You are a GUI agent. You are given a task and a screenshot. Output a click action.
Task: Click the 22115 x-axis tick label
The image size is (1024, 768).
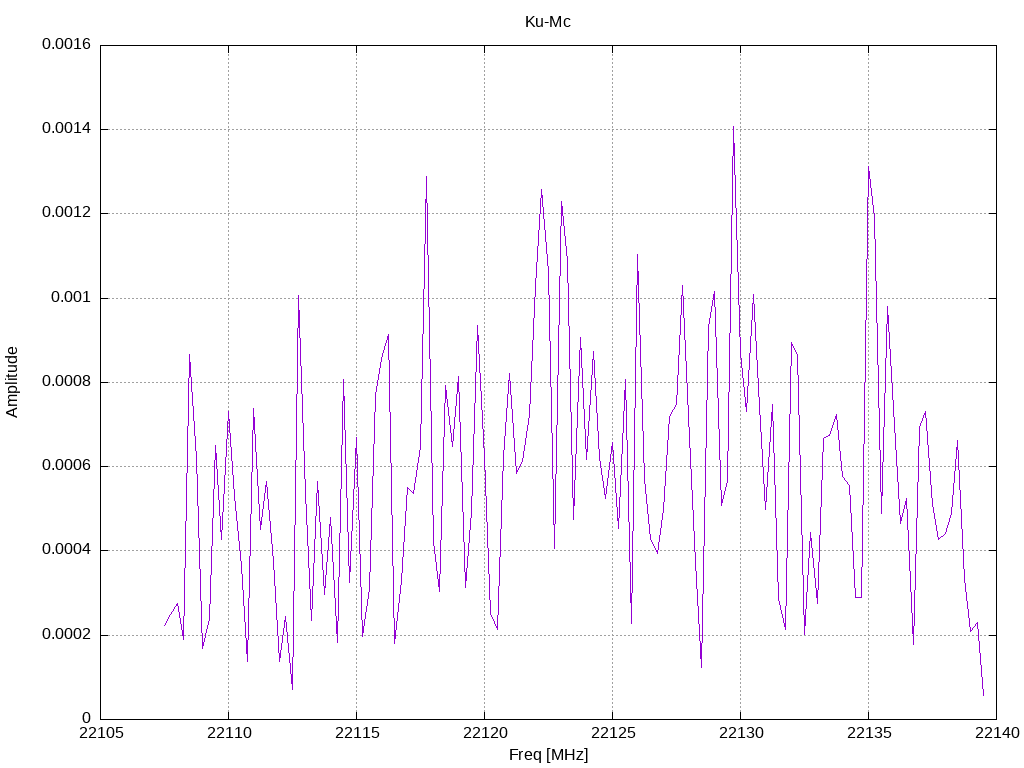click(x=357, y=733)
